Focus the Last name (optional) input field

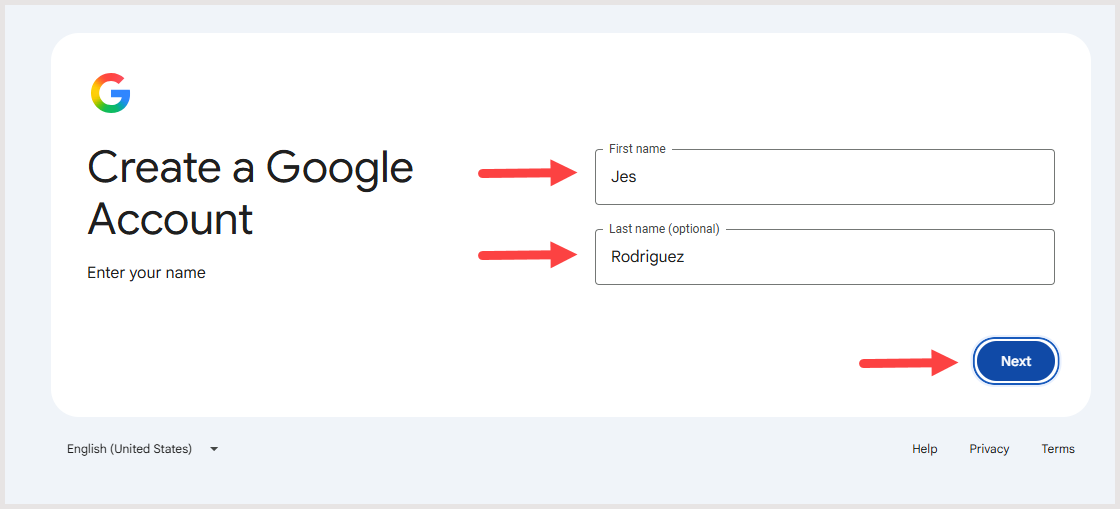tap(824, 257)
